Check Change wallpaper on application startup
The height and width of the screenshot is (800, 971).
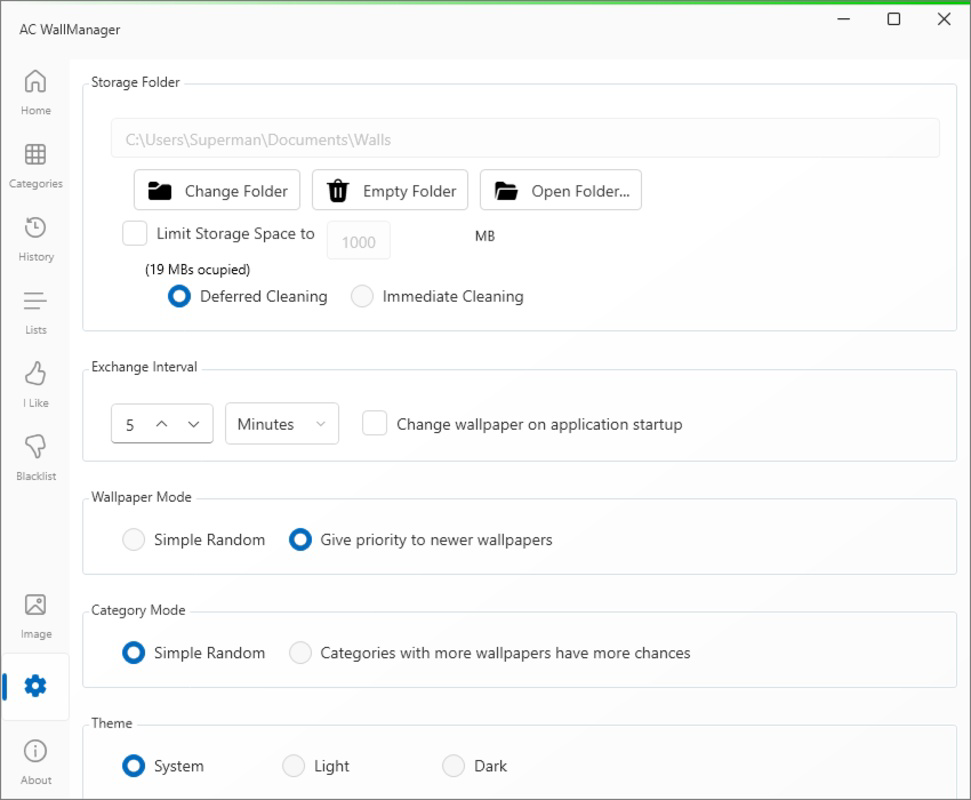click(x=375, y=424)
